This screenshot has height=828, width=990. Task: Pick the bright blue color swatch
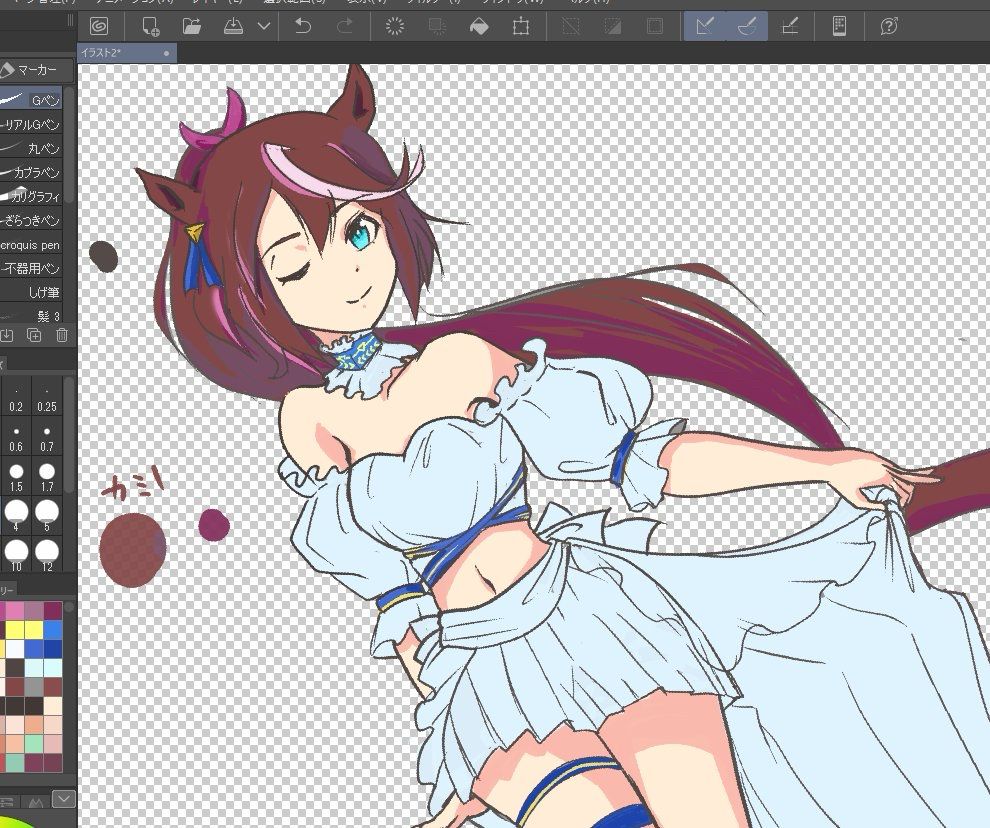pos(52,630)
